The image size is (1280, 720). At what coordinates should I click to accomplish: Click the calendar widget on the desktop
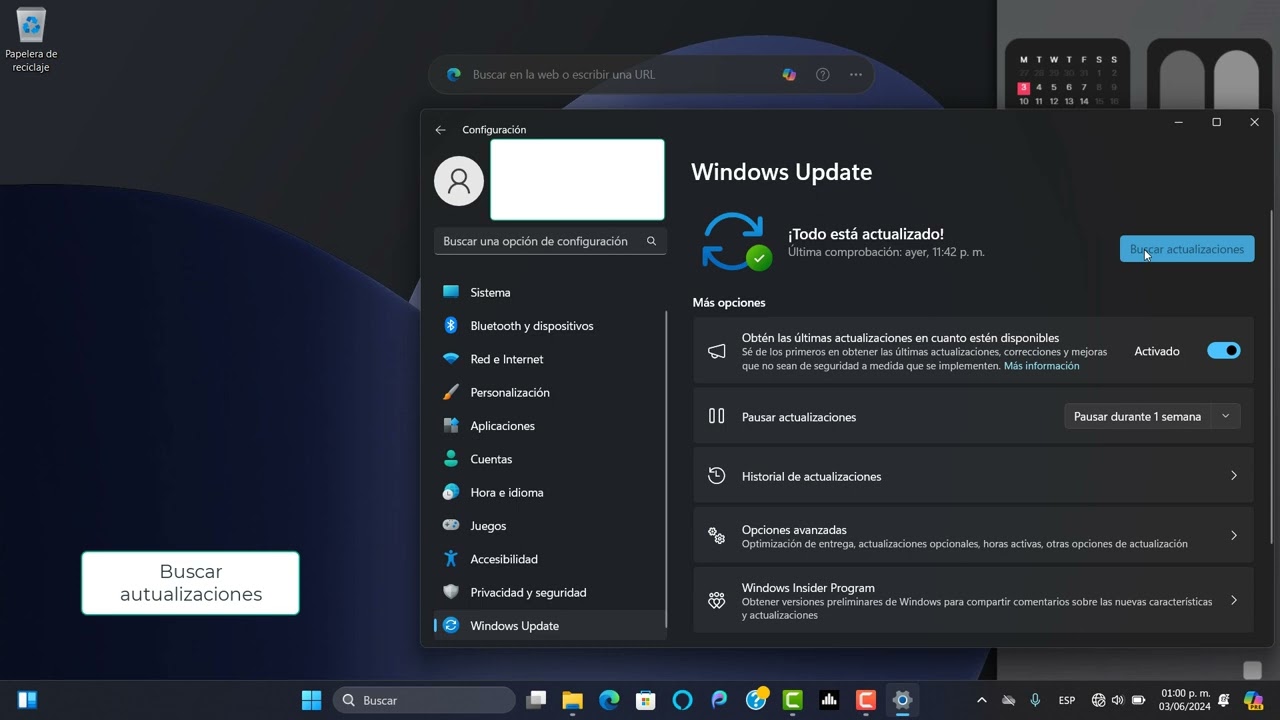1068,76
